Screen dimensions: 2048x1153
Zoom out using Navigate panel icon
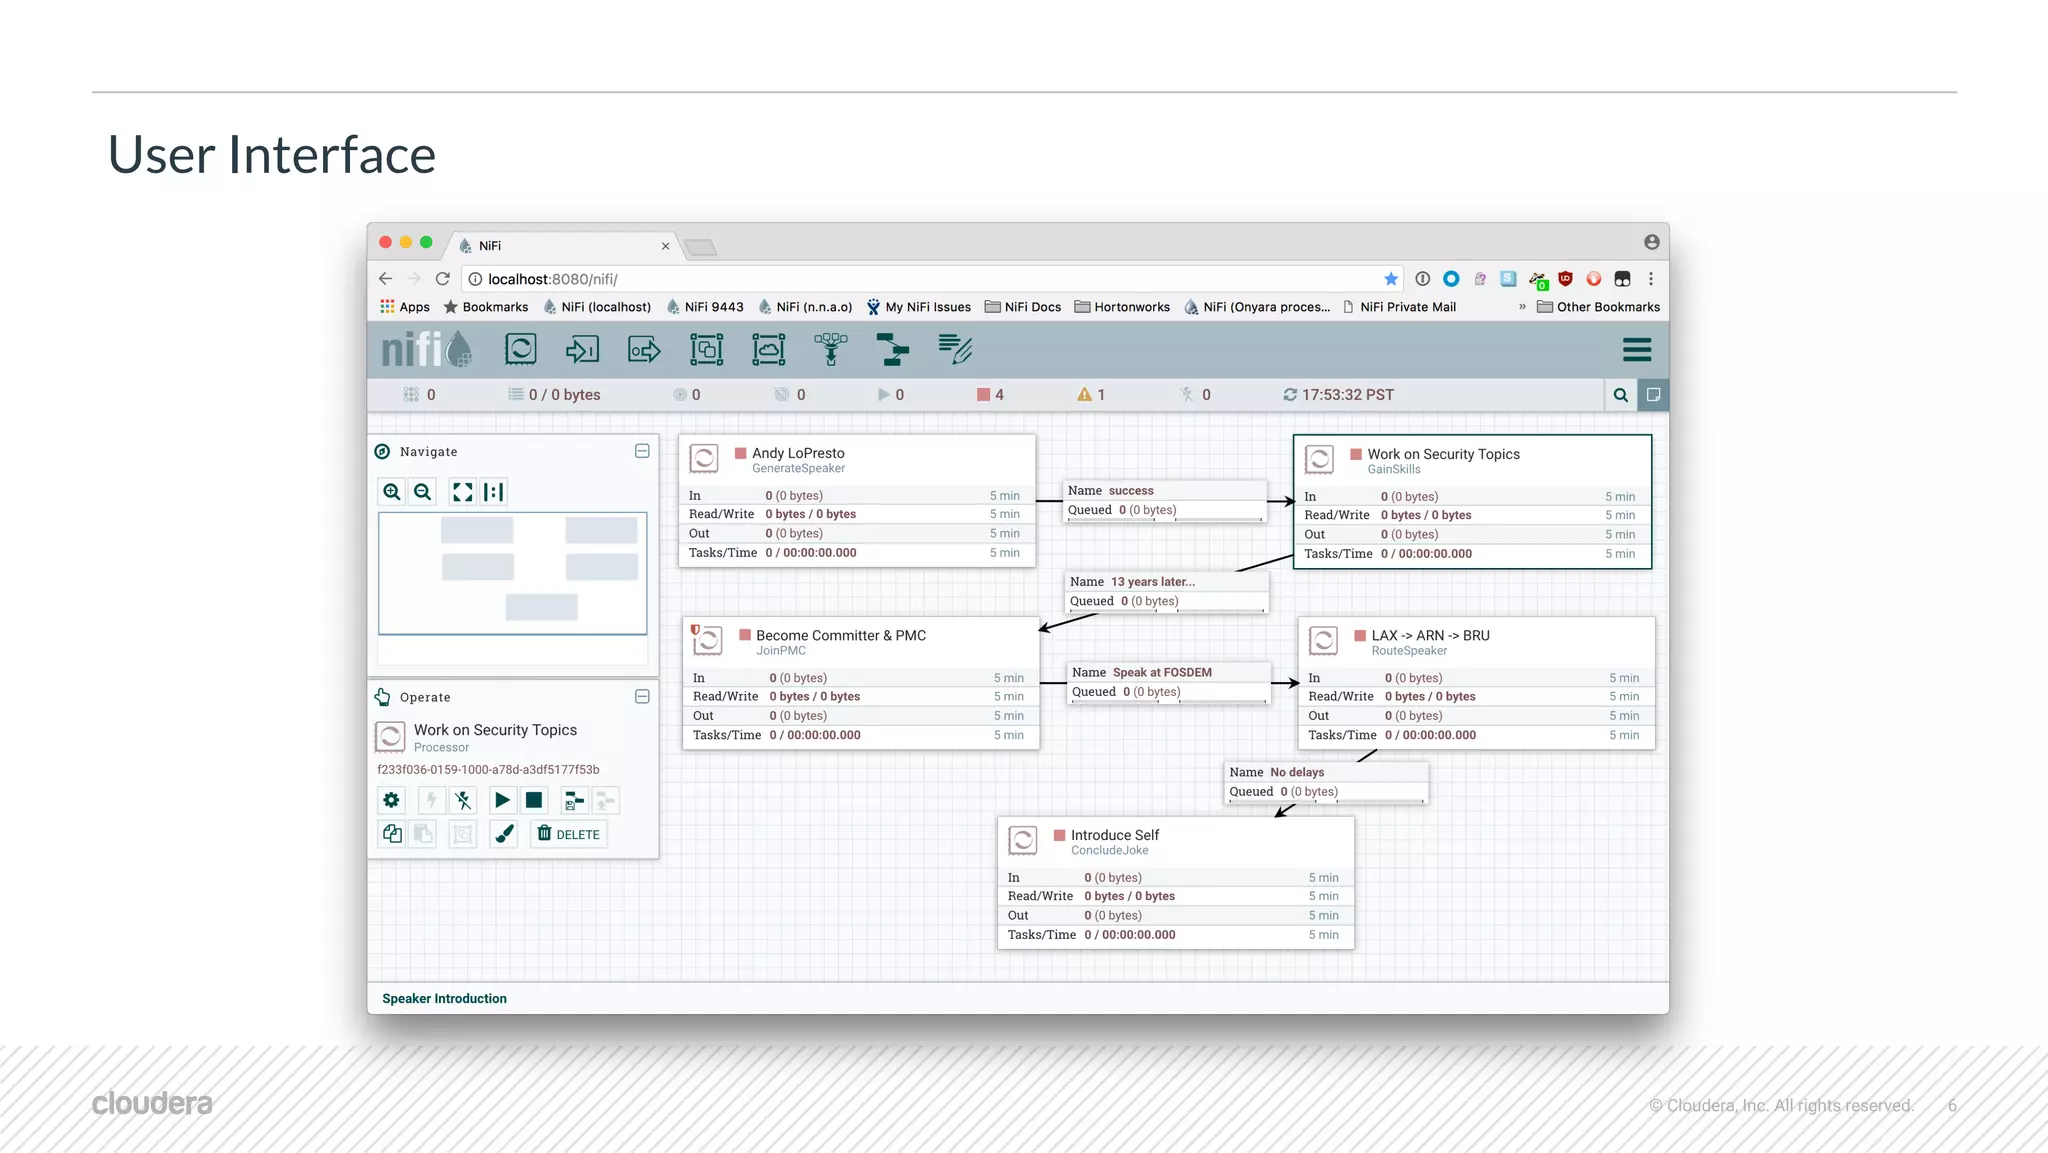point(423,492)
